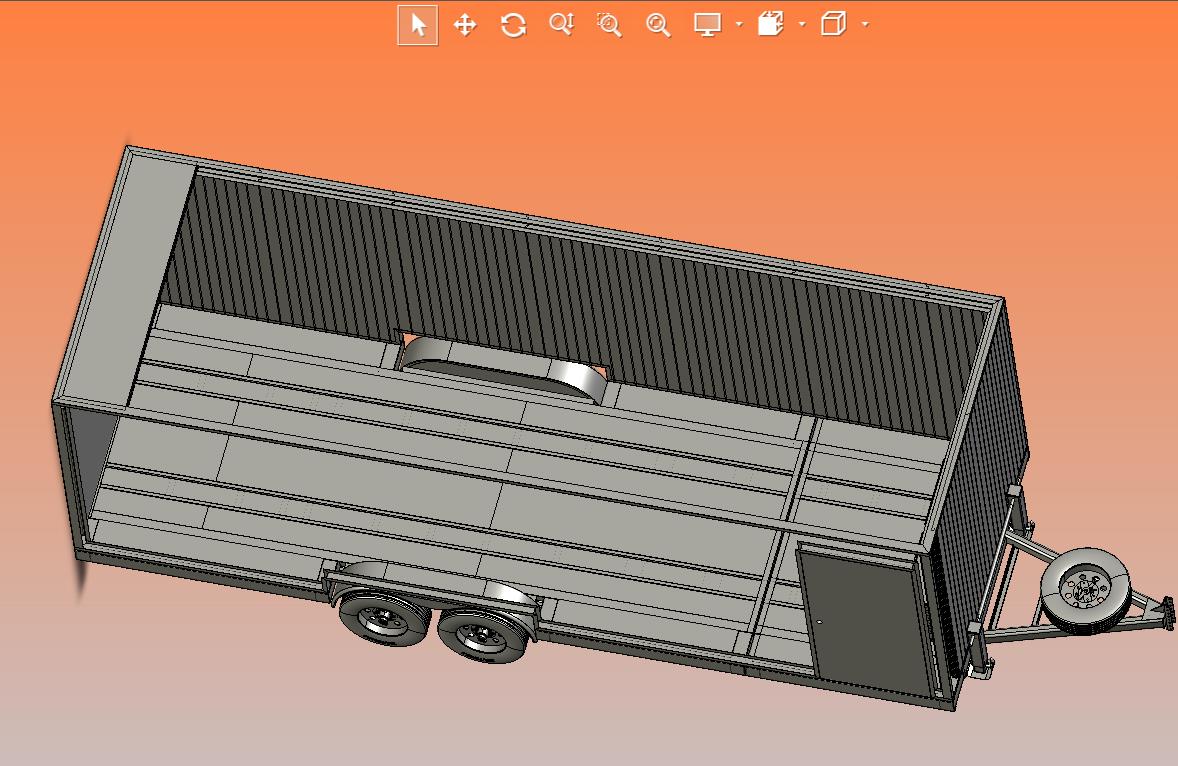The width and height of the screenshot is (1178, 766).
Task: Click the wireframe cube view orientation icon
Action: point(834,24)
